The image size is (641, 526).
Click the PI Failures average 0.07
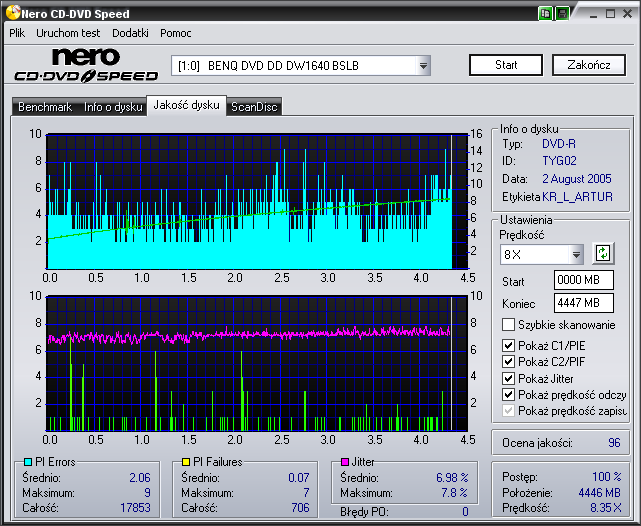coord(298,477)
